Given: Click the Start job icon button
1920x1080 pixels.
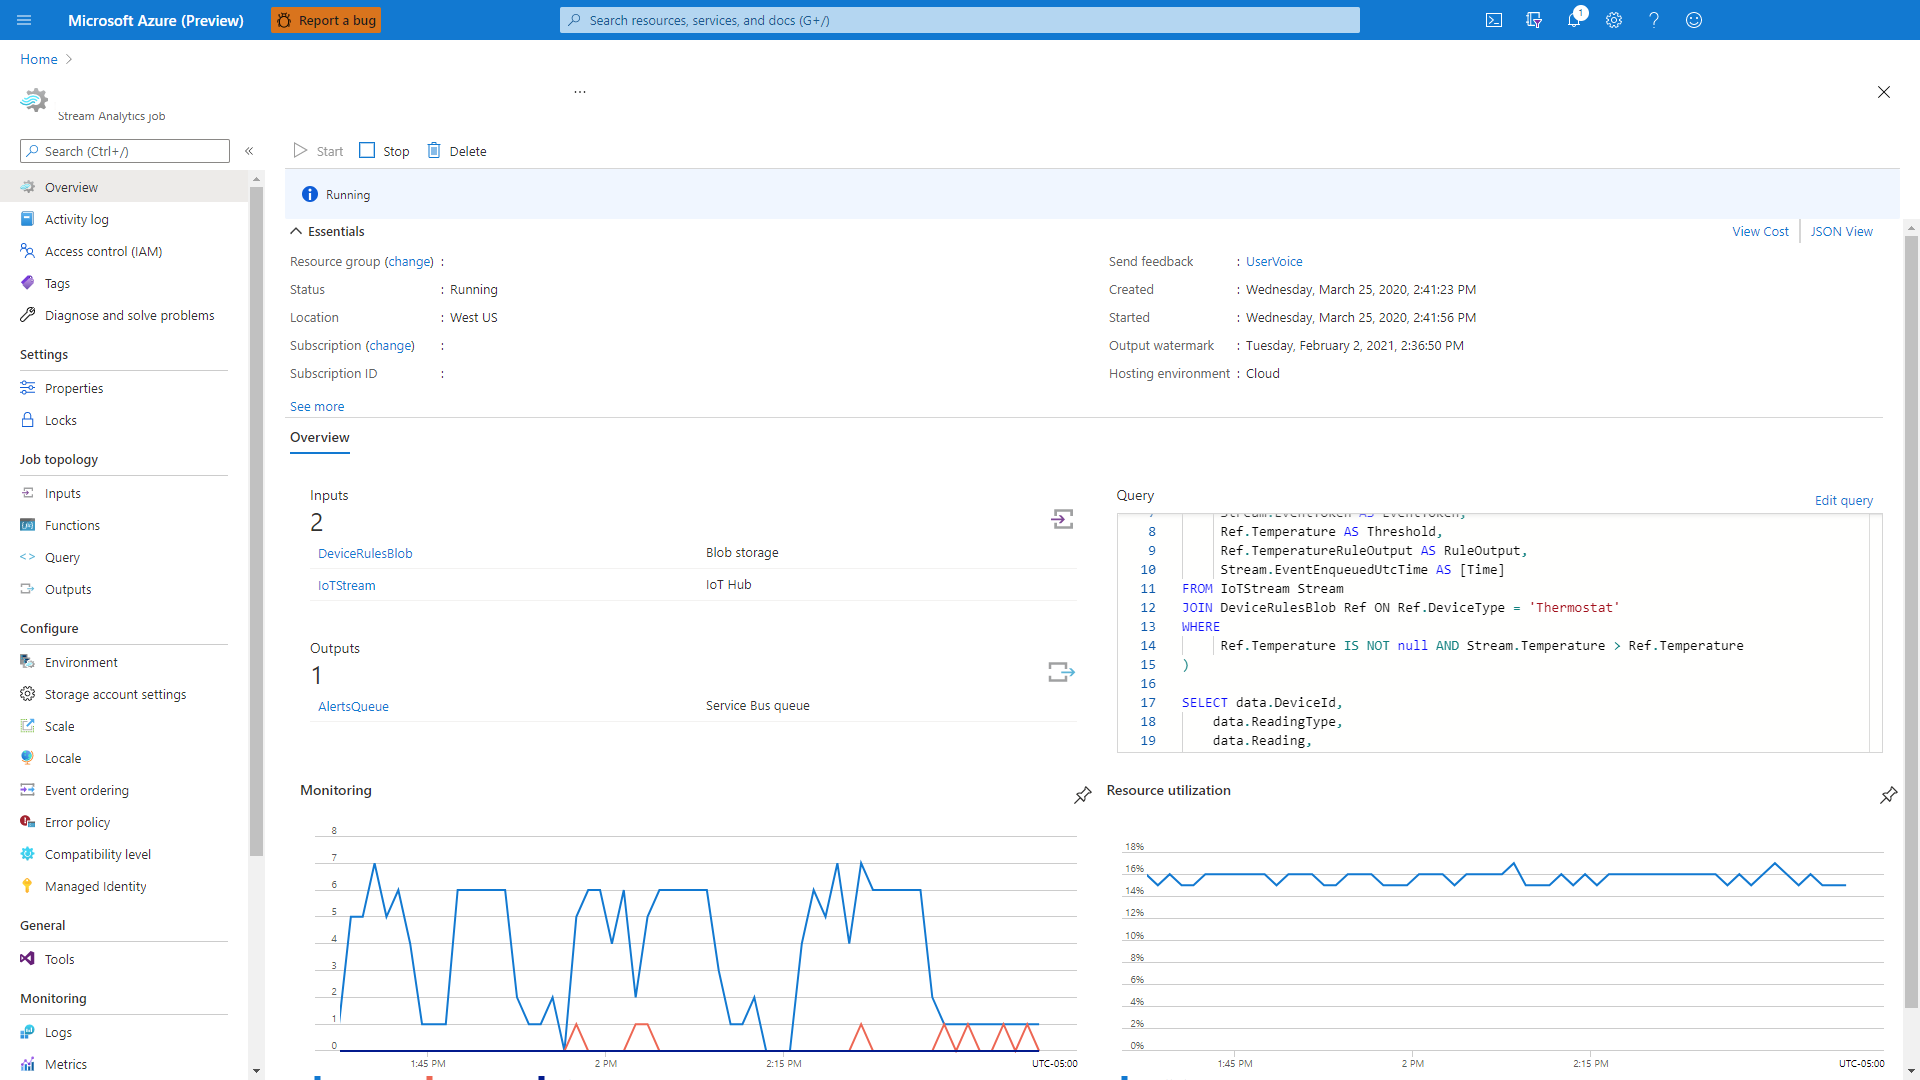Looking at the screenshot, I should pyautogui.click(x=301, y=150).
